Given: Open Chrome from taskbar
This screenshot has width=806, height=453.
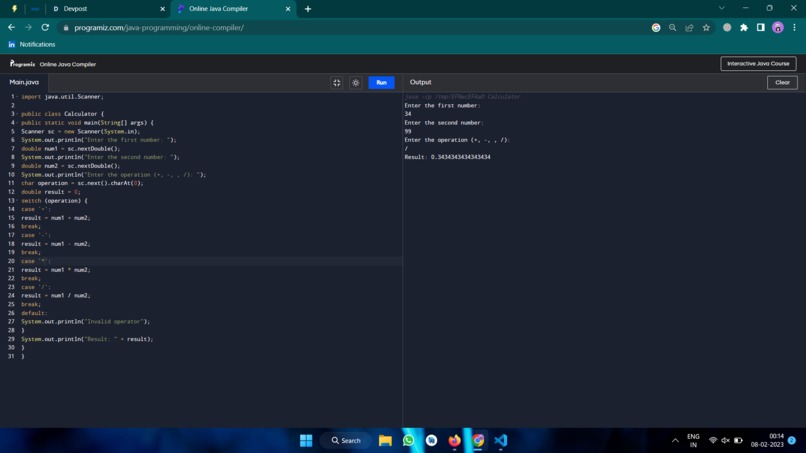Looking at the screenshot, I should 478,441.
